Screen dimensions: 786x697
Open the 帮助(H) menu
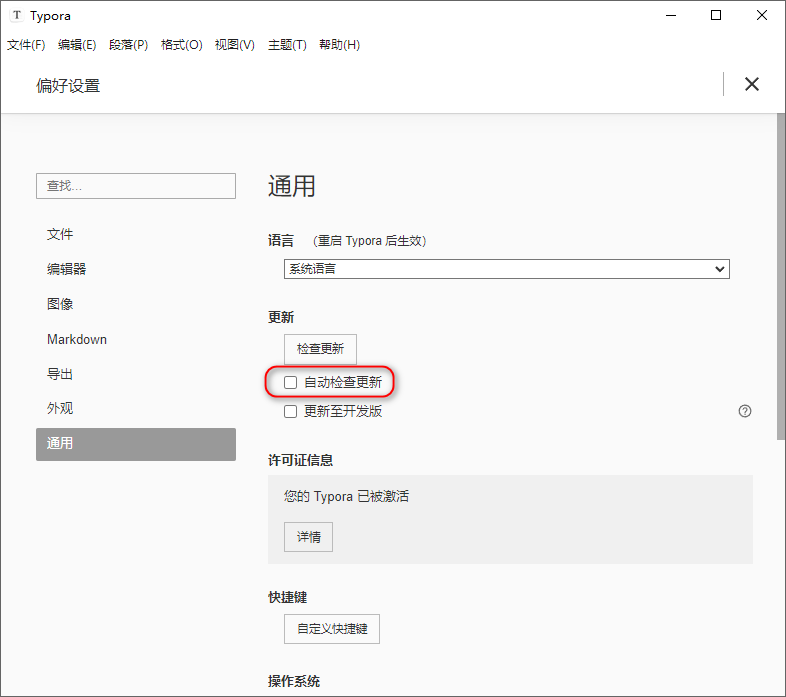[x=339, y=45]
